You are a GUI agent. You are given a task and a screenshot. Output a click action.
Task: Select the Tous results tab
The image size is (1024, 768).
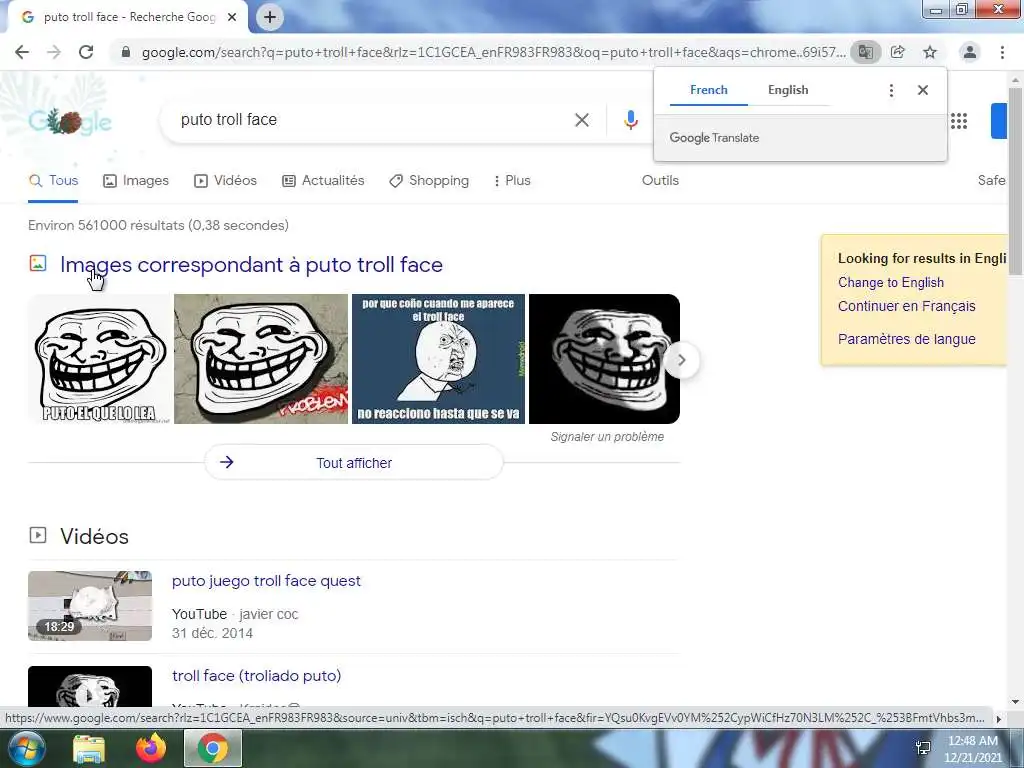point(54,181)
